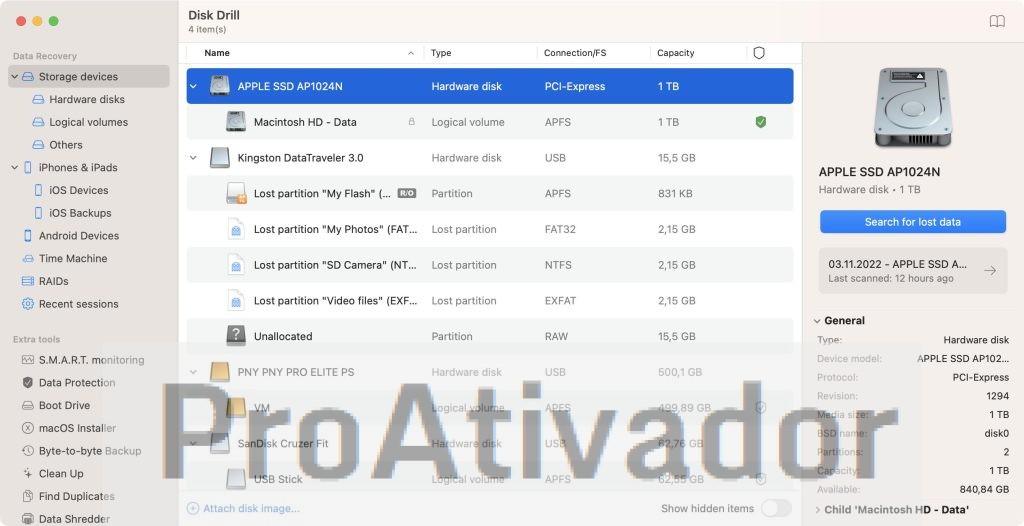
Task: Select the Kingston DataTraveler 3.0 disk row
Action: tap(490, 157)
